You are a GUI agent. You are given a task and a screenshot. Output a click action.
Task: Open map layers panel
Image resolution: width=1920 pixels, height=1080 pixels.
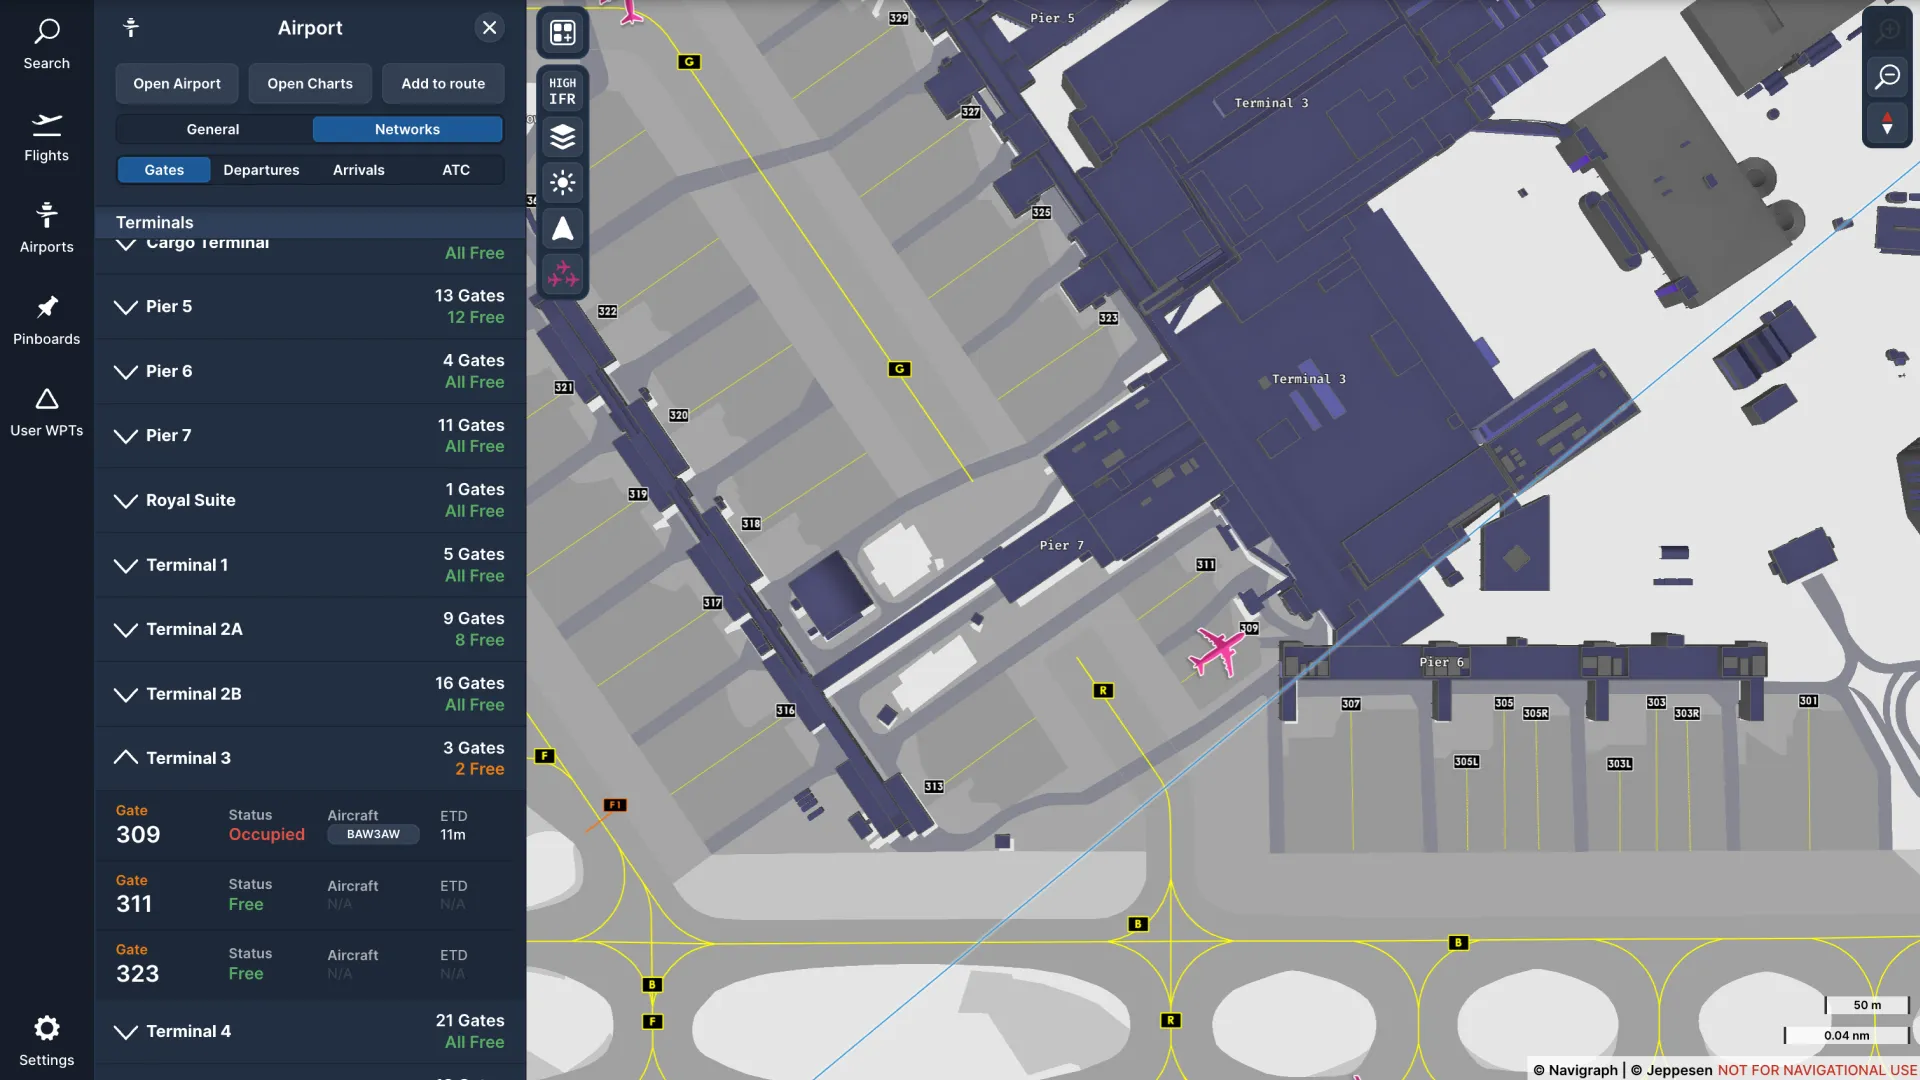tap(563, 137)
